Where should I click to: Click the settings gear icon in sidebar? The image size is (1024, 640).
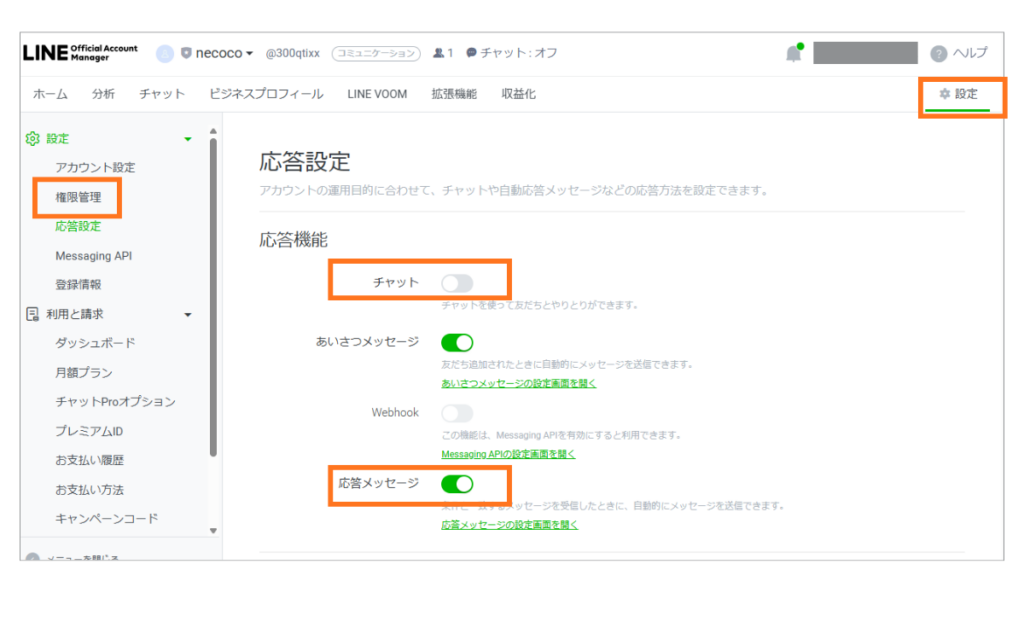pyautogui.click(x=33, y=139)
